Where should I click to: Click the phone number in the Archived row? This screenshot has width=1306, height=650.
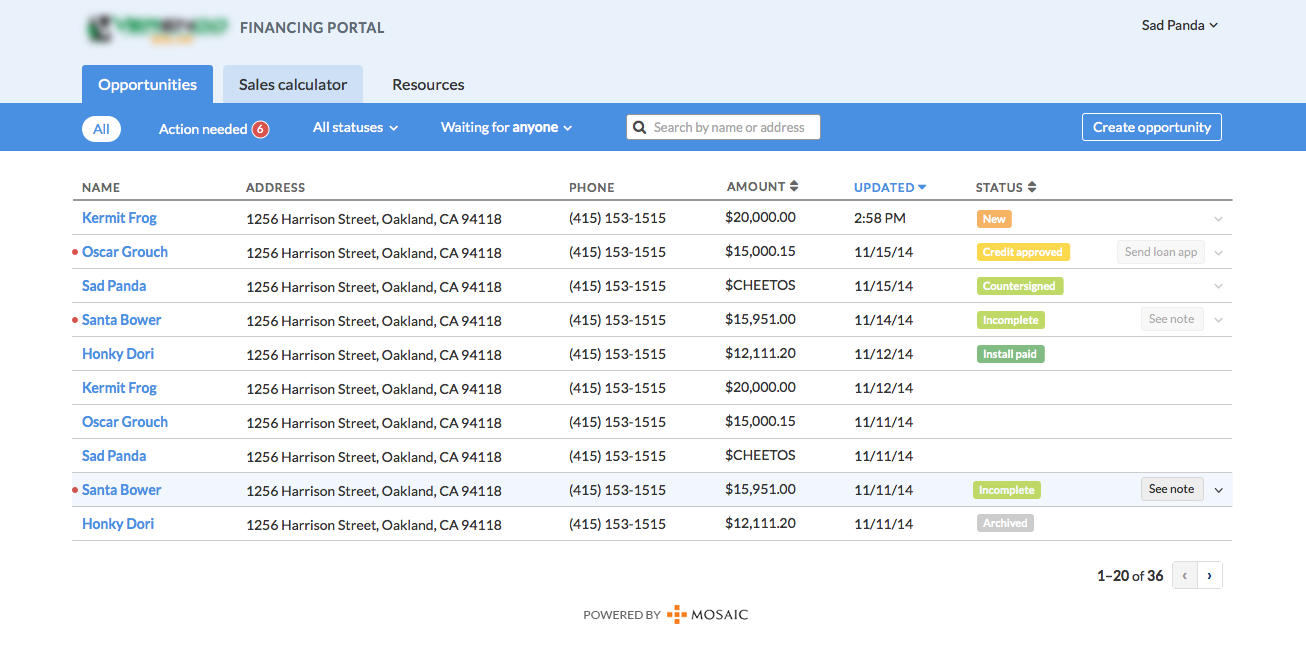coord(617,524)
